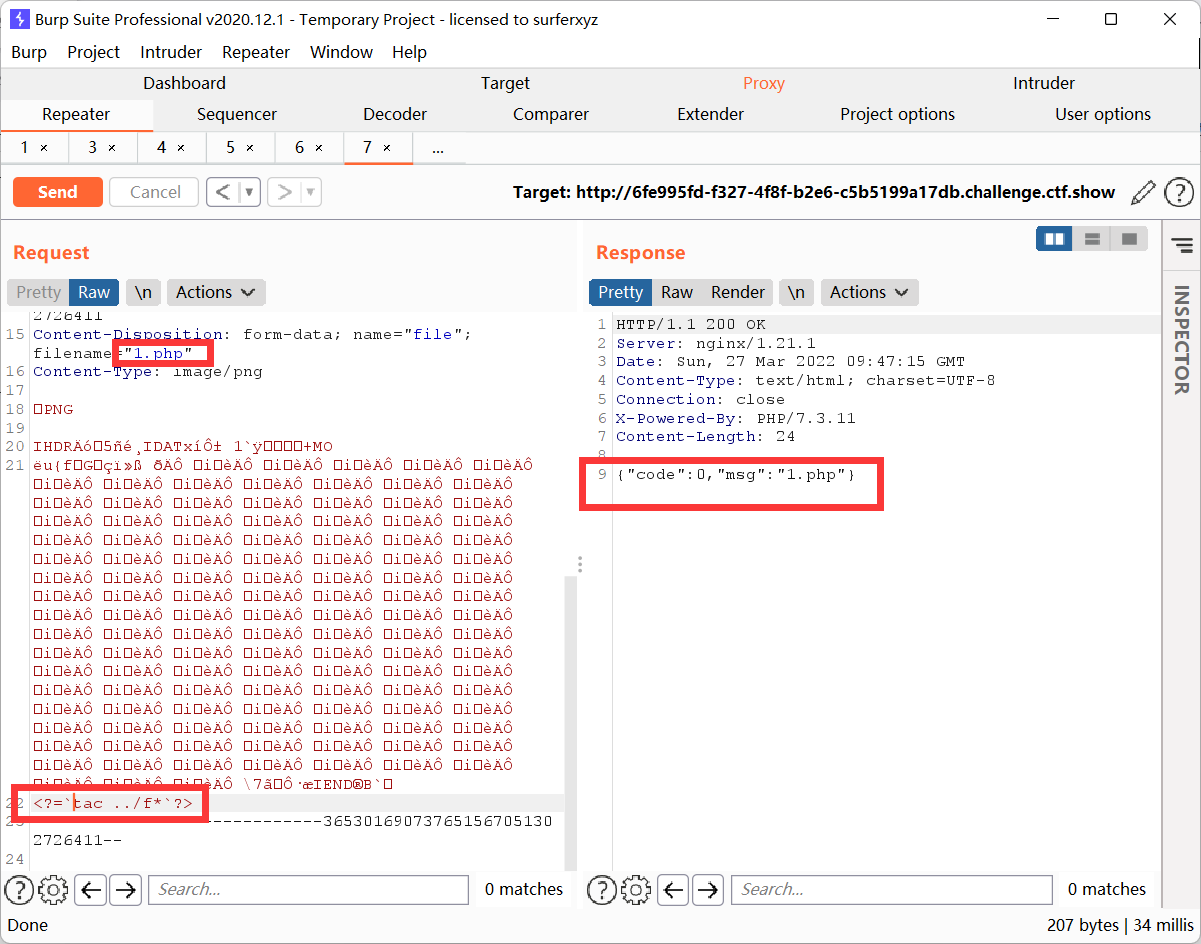Screen dimensions: 1201x944
Task: Open the Intruder menu
Action: click(x=171, y=52)
